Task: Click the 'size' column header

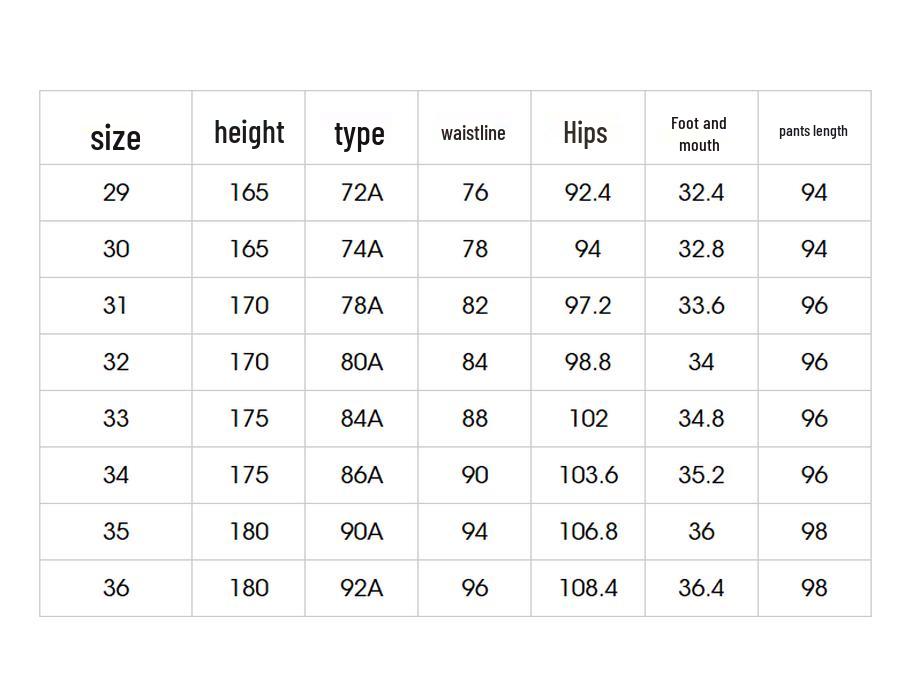Action: [x=116, y=137]
